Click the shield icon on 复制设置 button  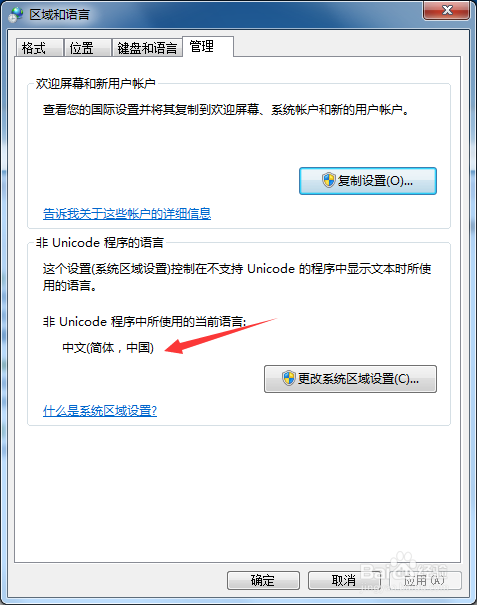click(x=328, y=180)
